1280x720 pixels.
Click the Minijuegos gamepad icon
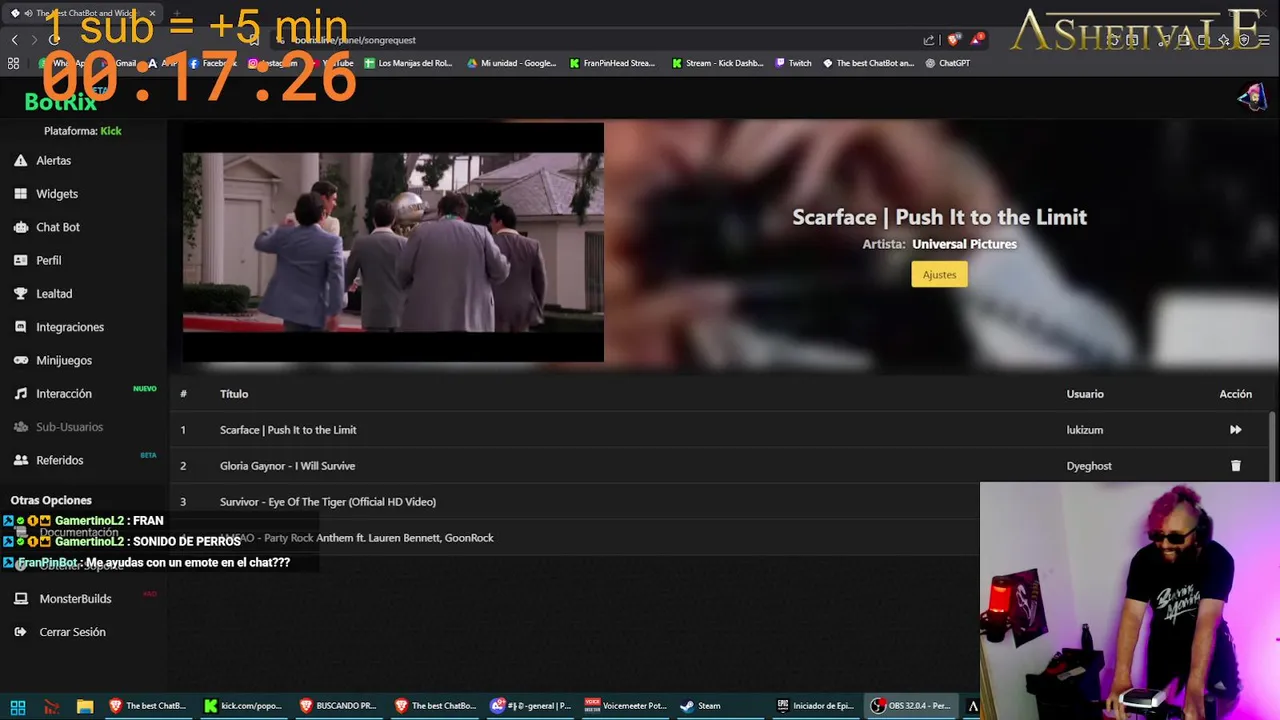click(x=20, y=360)
